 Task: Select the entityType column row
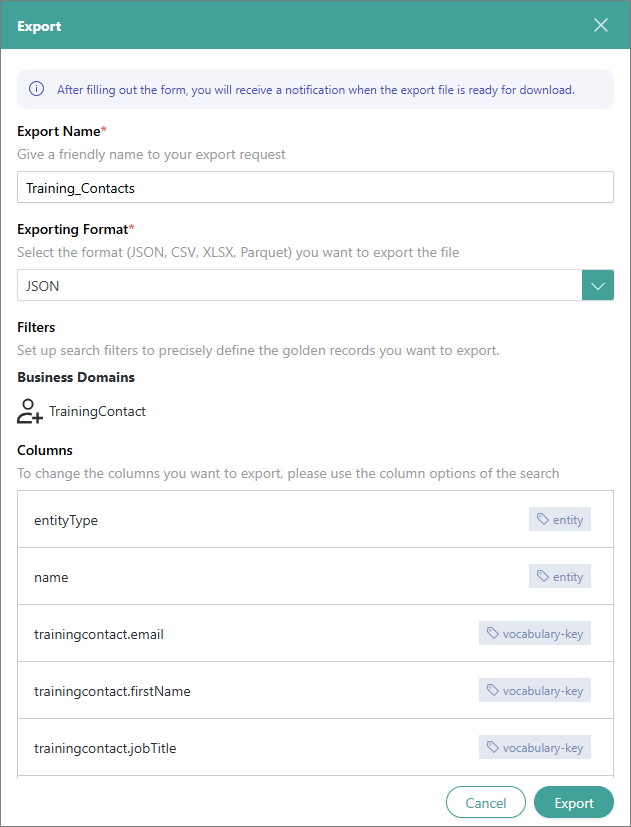pyautogui.click(x=316, y=520)
